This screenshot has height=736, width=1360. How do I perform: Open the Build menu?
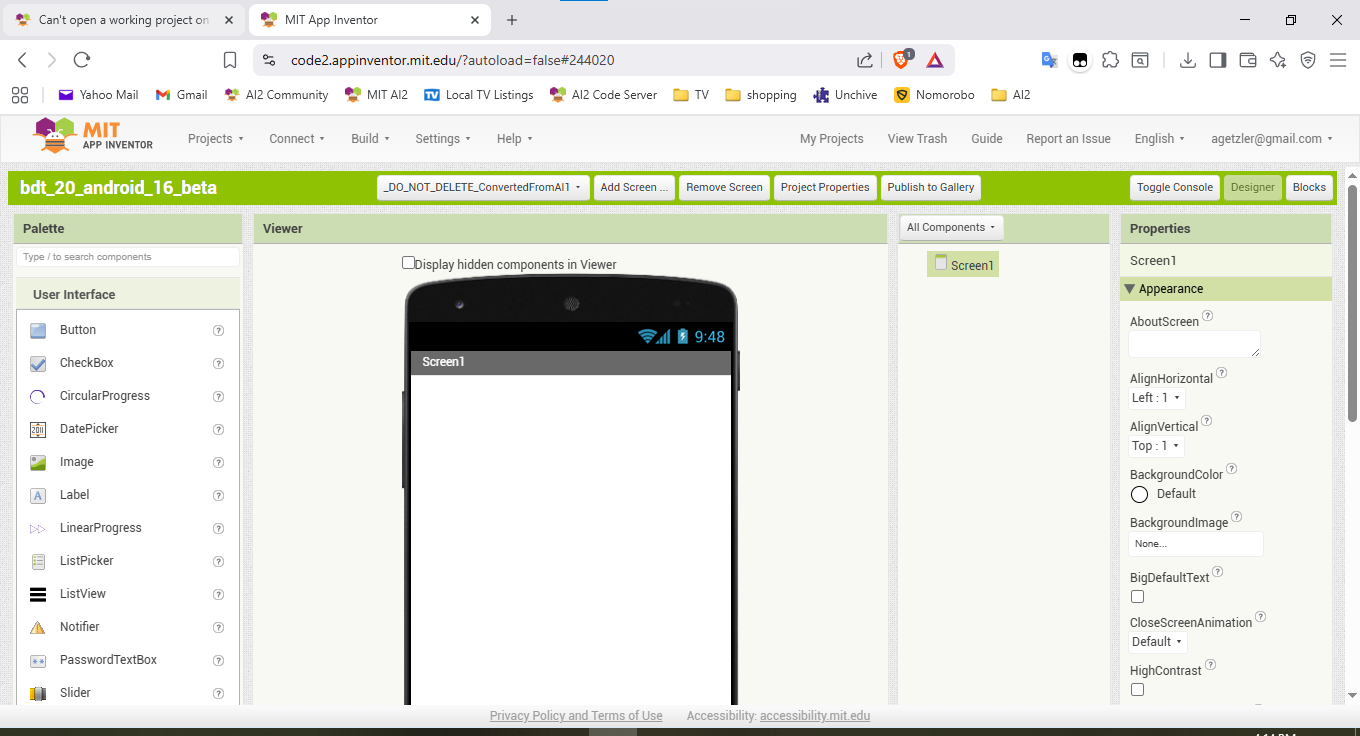click(370, 139)
